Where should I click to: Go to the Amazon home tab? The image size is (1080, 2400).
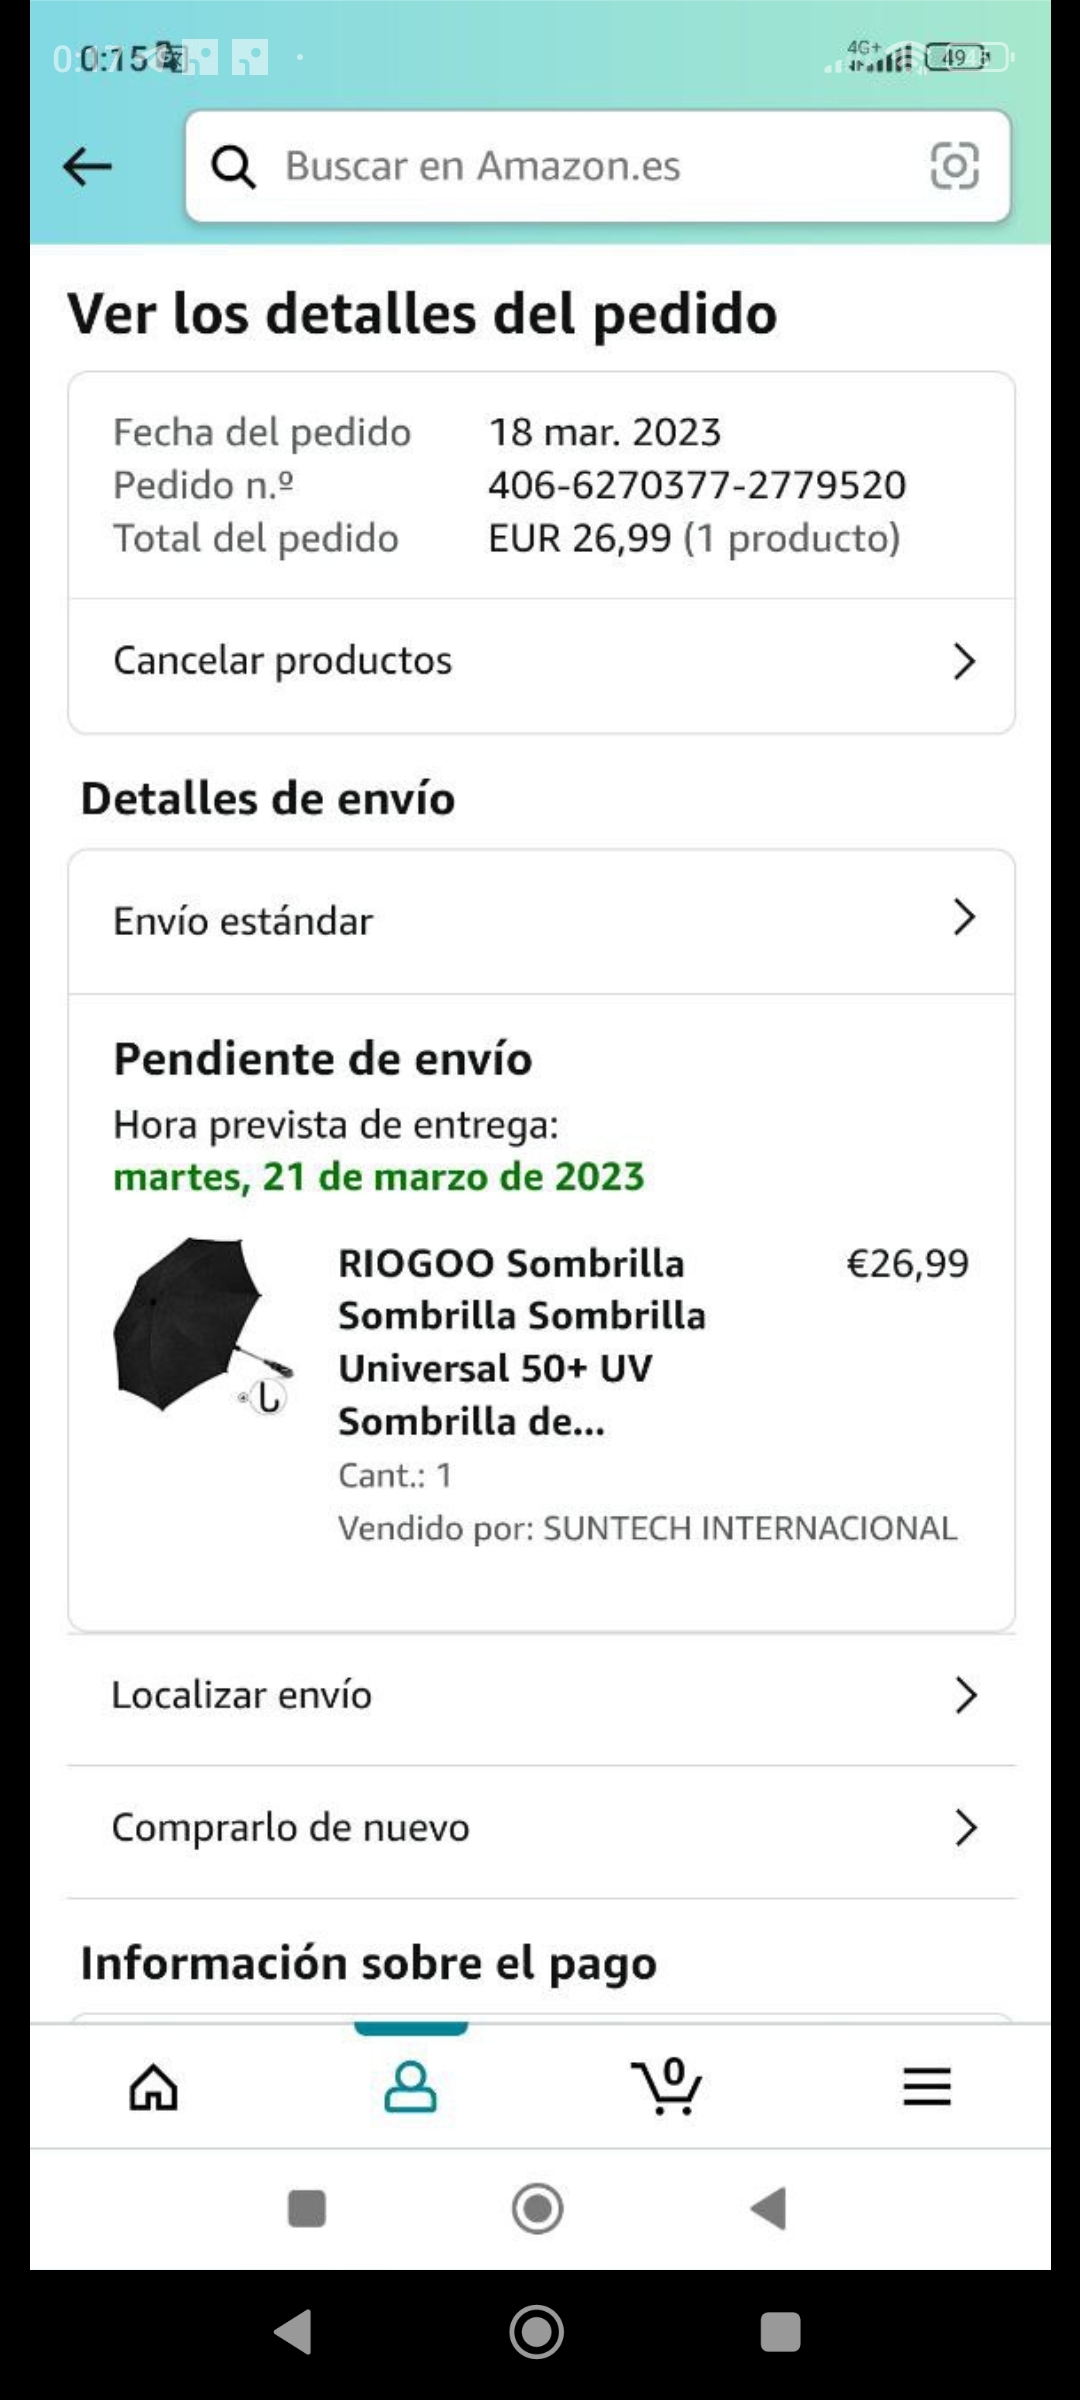click(154, 2088)
